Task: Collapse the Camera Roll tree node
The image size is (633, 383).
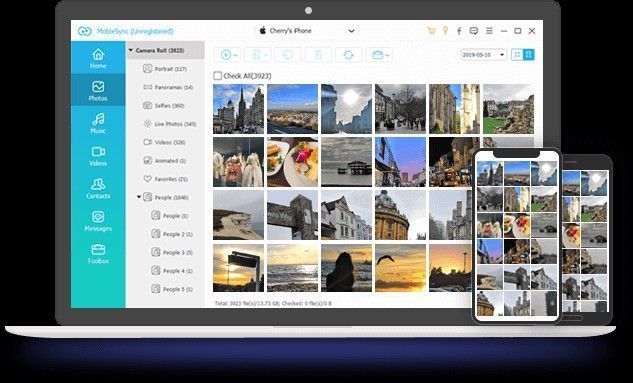Action: (x=131, y=50)
